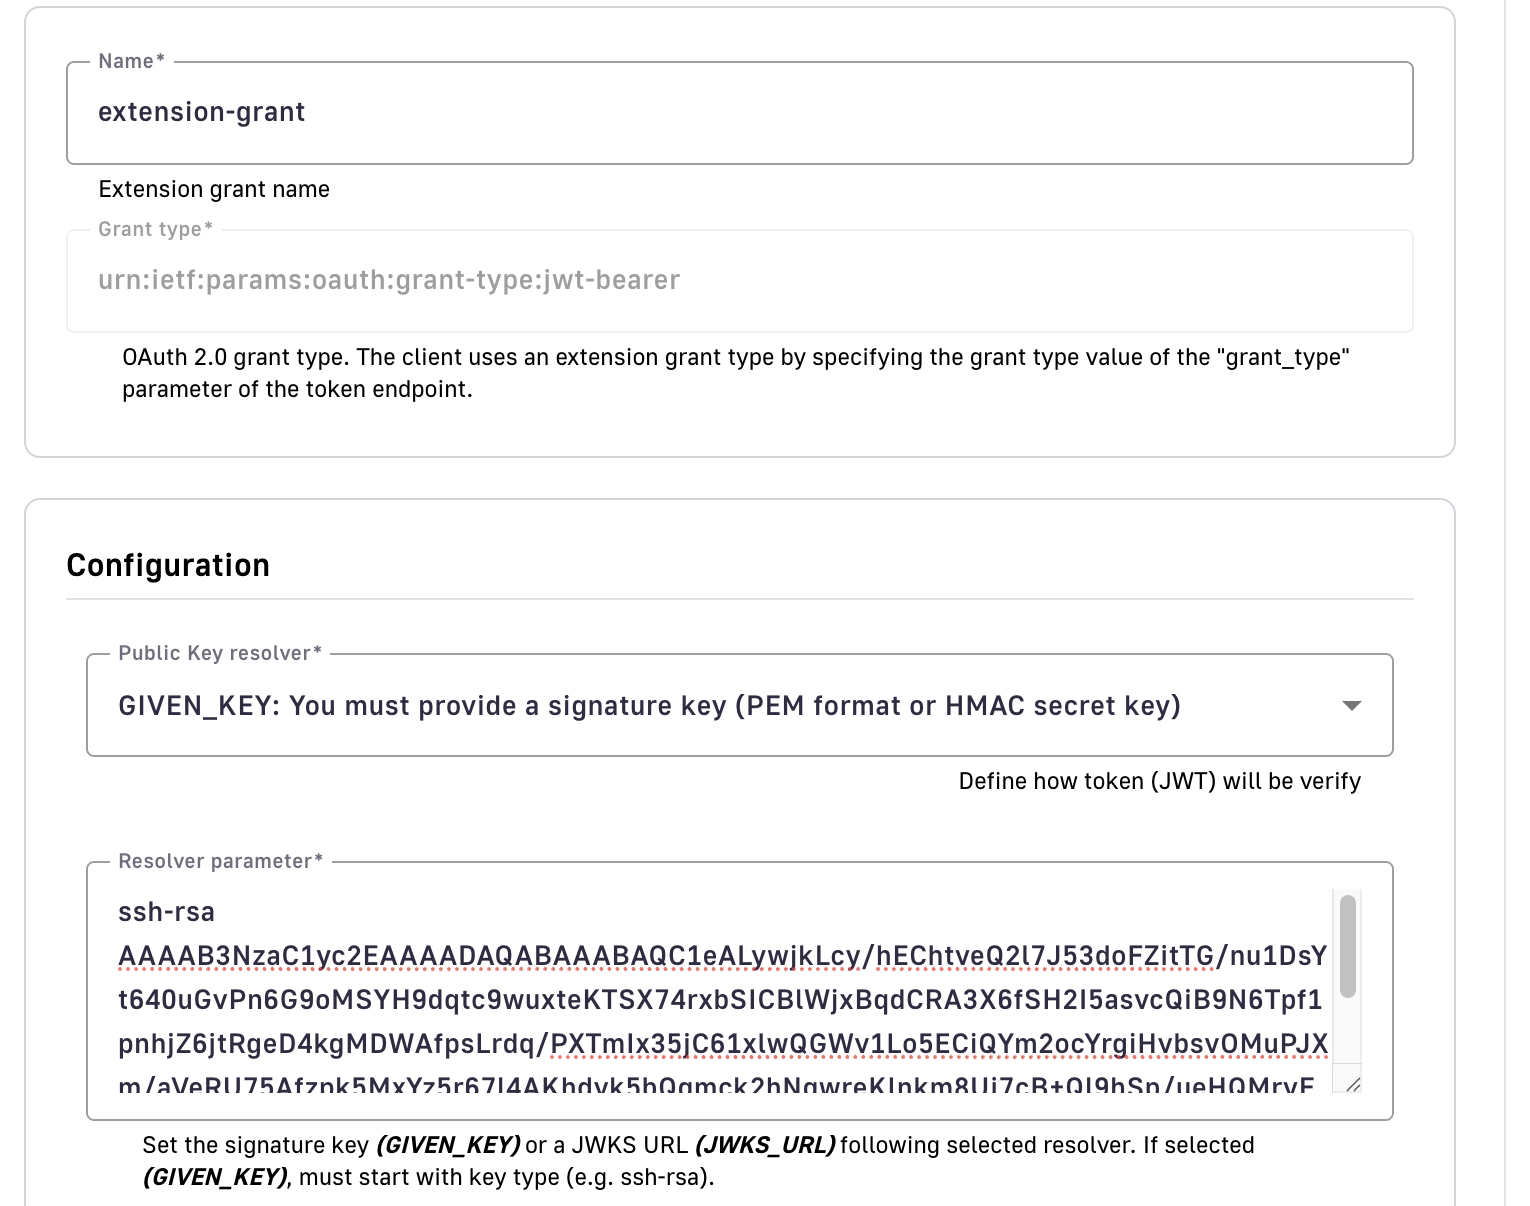The height and width of the screenshot is (1206, 1530).
Task: Place cursor on the ssh-rsa line
Action: 167,912
